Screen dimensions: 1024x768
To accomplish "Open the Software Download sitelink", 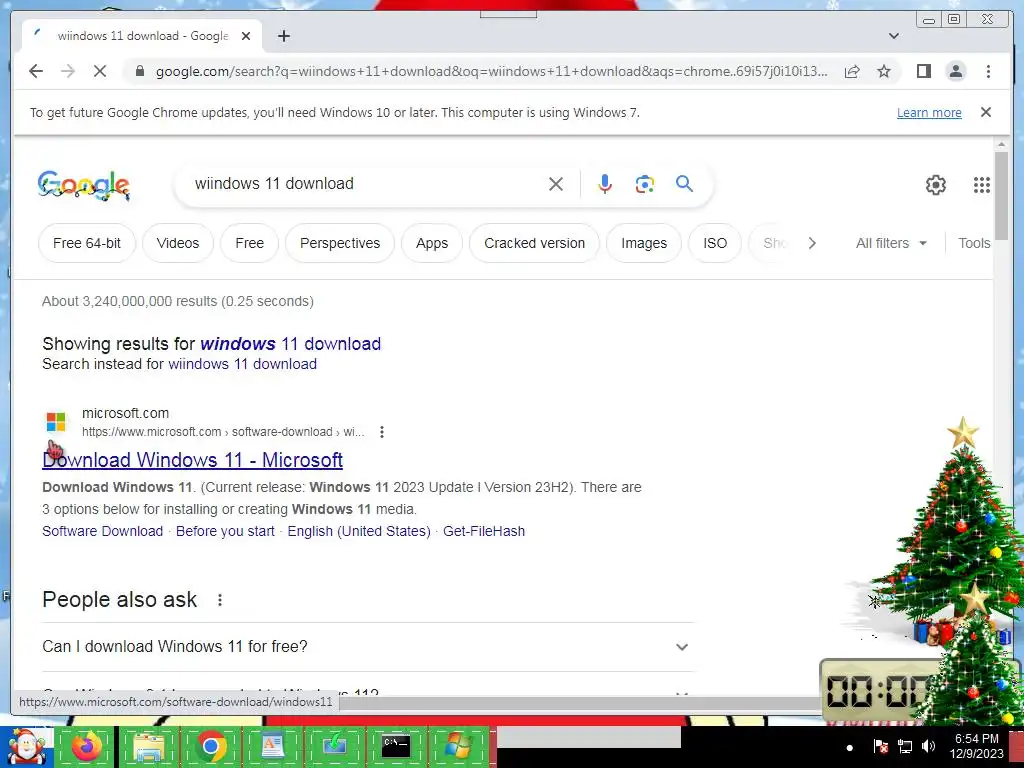I will click(103, 531).
